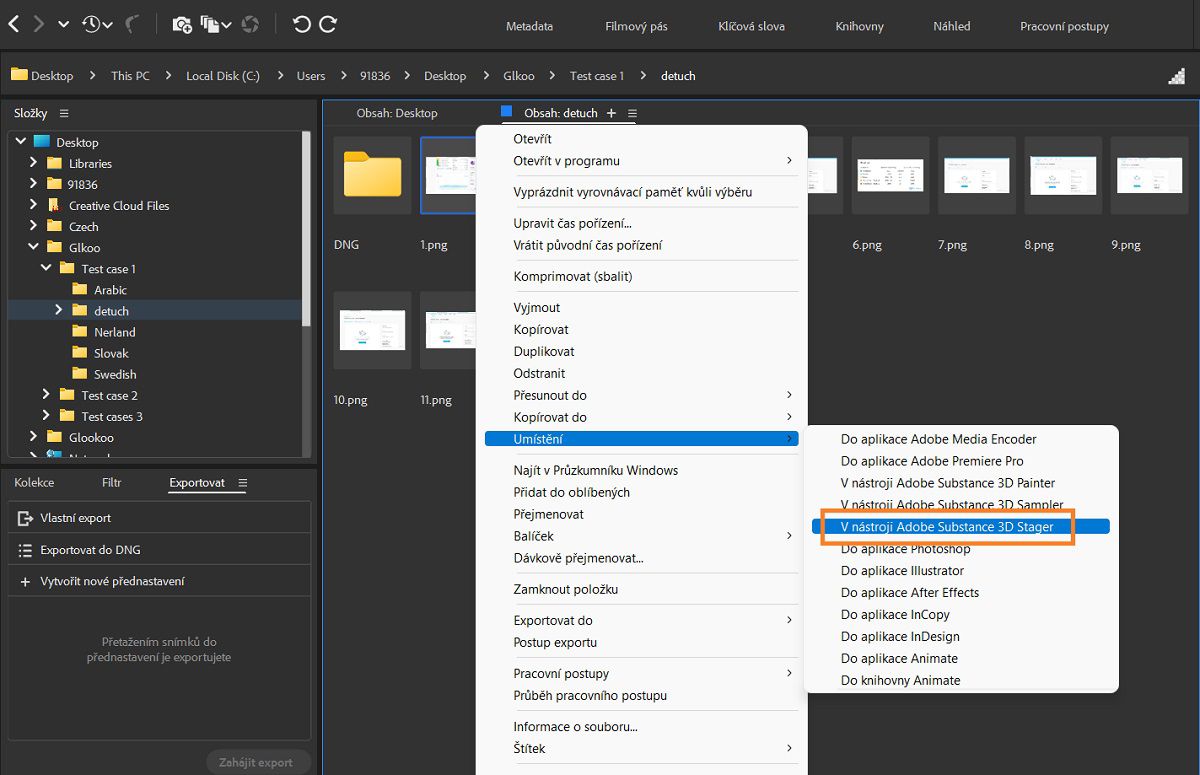Choose Do aplikace Photoshop from the submenu
Screen dimensions: 1200x775
[x=905, y=549]
